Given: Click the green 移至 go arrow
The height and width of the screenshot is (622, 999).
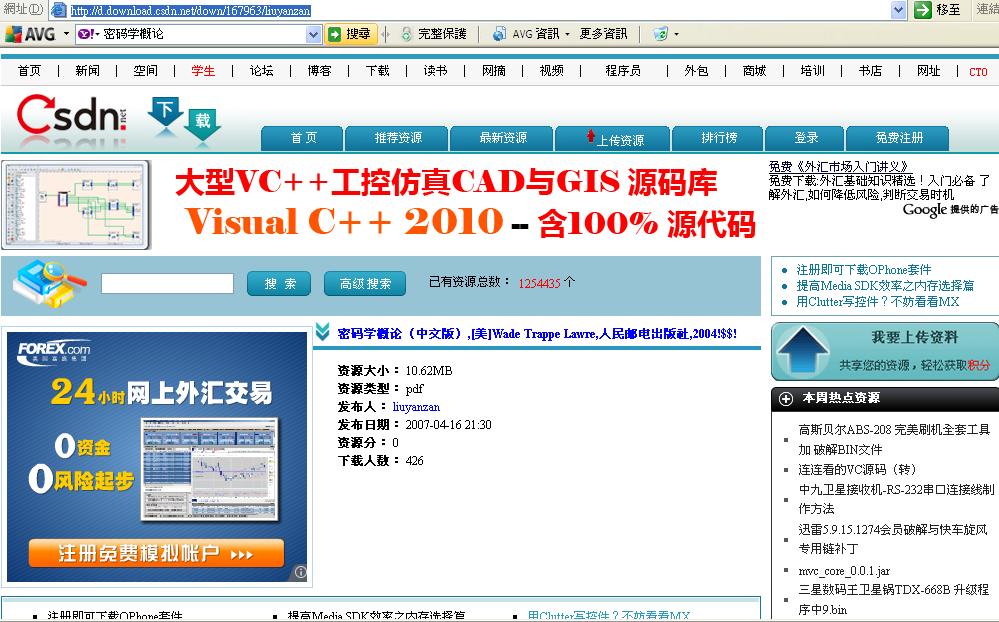Looking at the screenshot, I should click(x=923, y=10).
